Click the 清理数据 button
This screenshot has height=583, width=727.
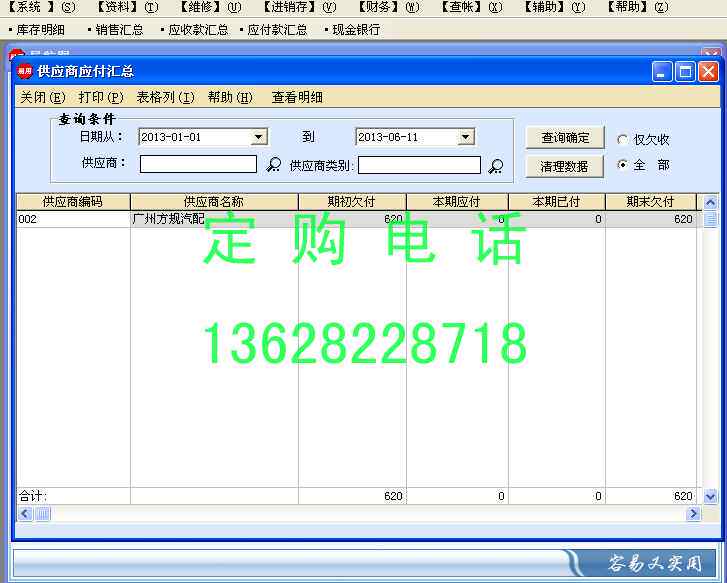tap(564, 167)
